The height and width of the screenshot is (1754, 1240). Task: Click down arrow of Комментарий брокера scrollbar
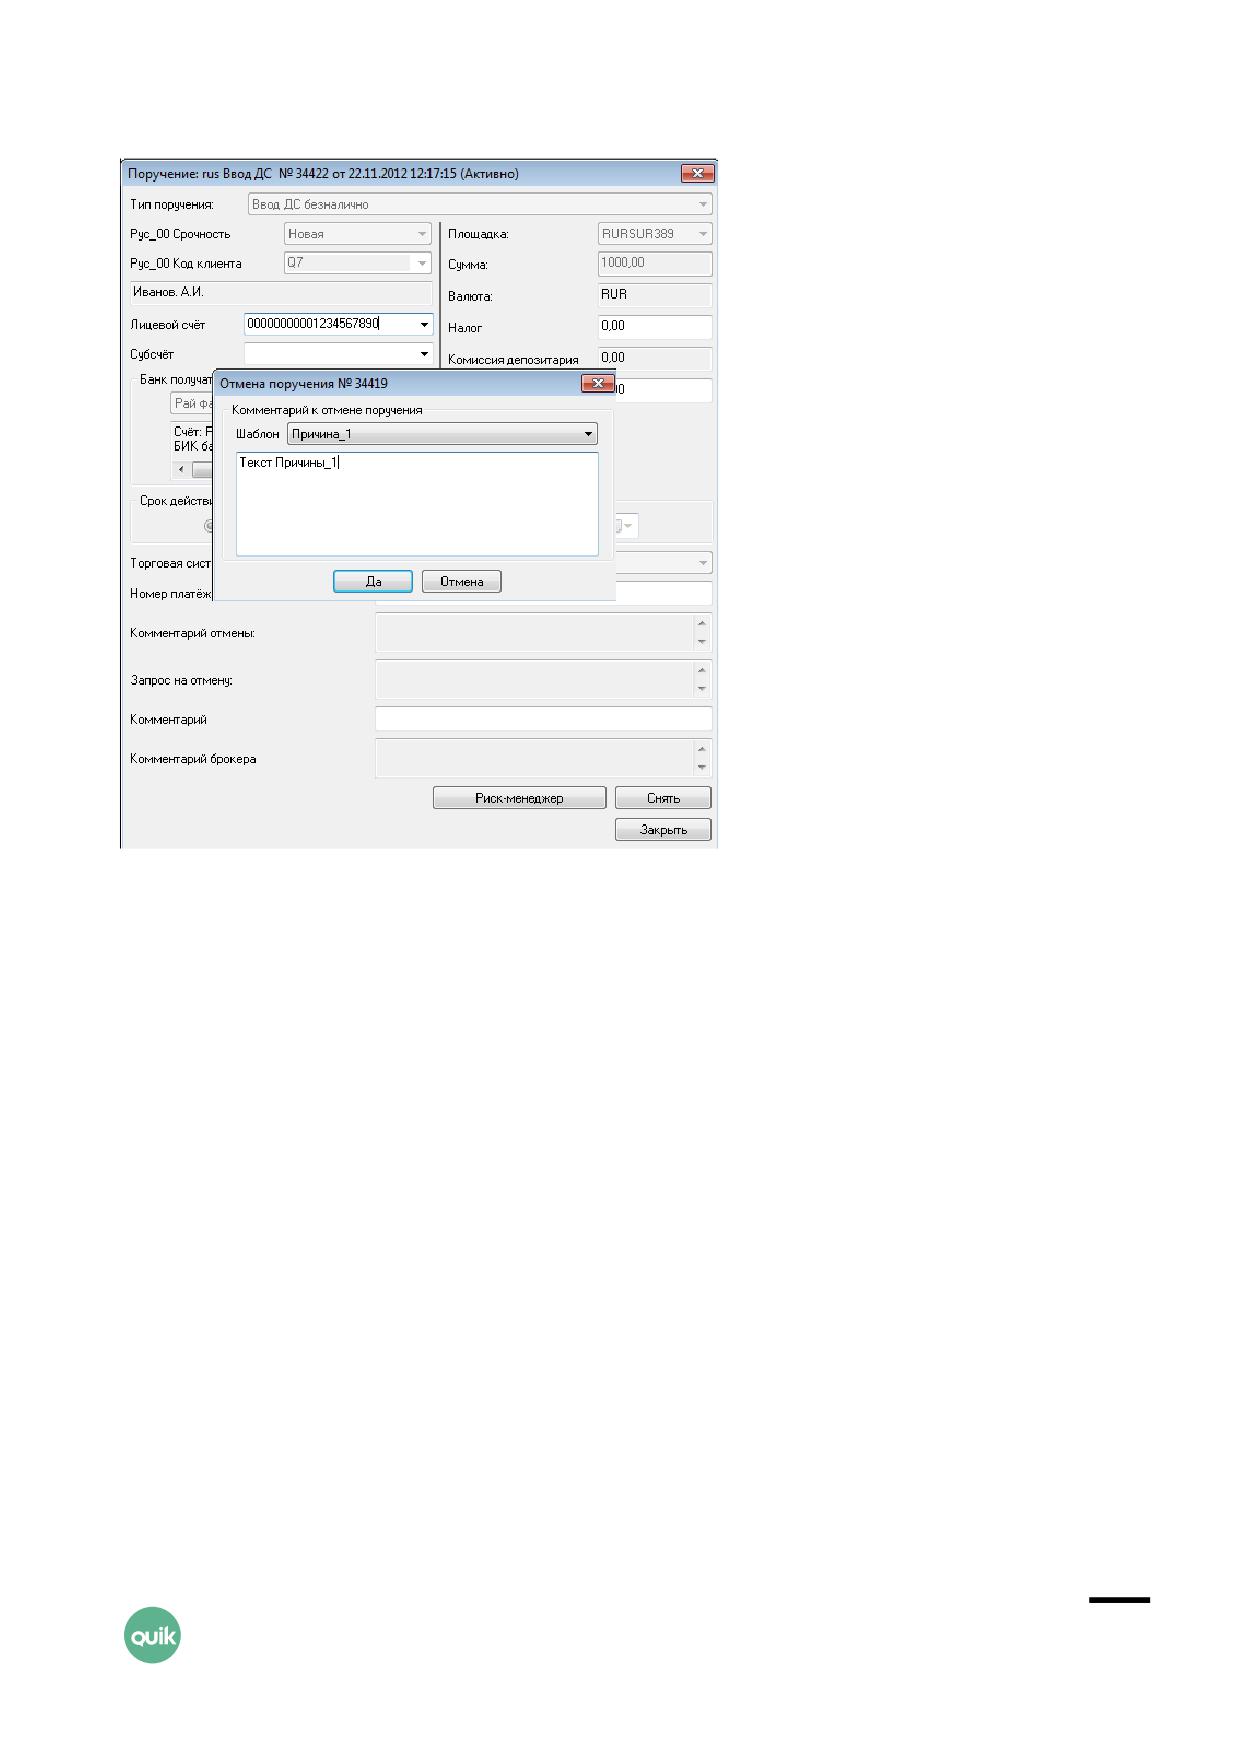point(702,767)
